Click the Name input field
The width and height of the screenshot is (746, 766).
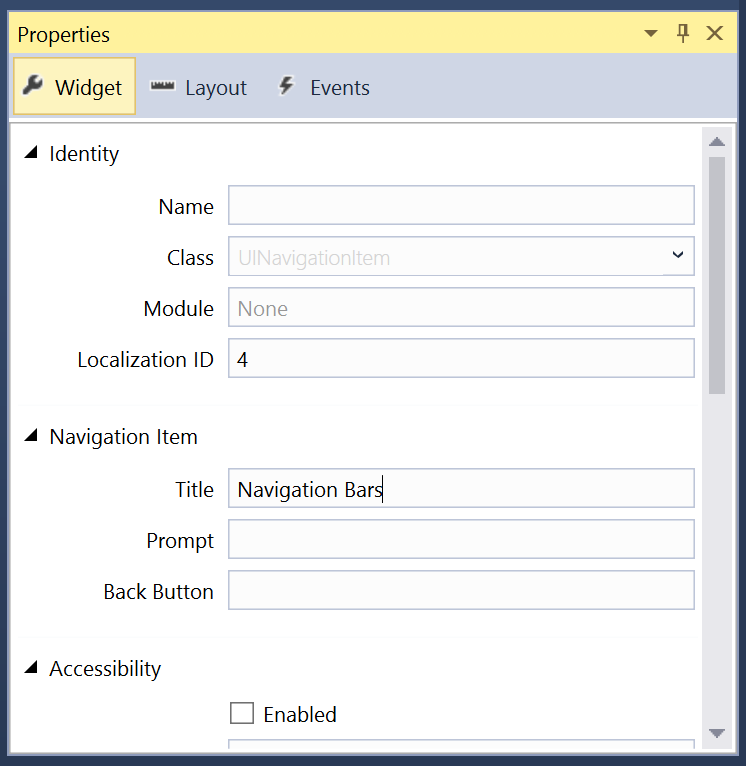[461, 205]
